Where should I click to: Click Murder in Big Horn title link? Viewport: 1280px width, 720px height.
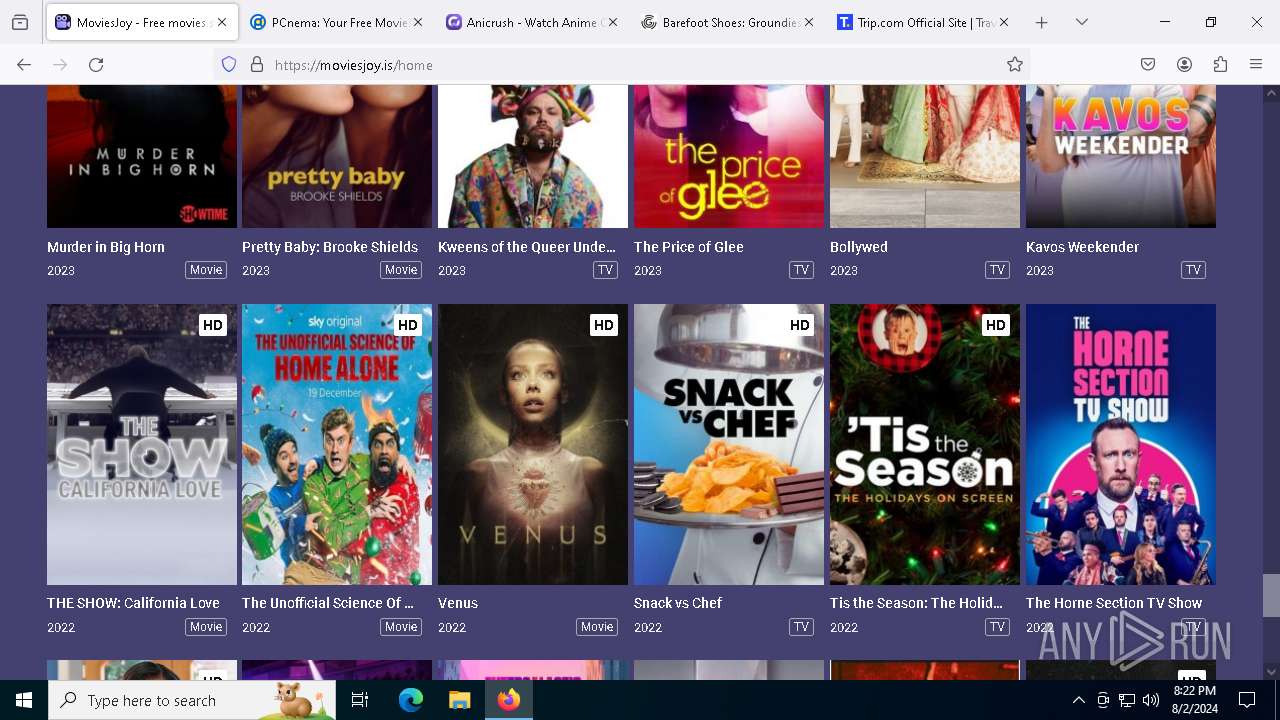click(x=106, y=247)
